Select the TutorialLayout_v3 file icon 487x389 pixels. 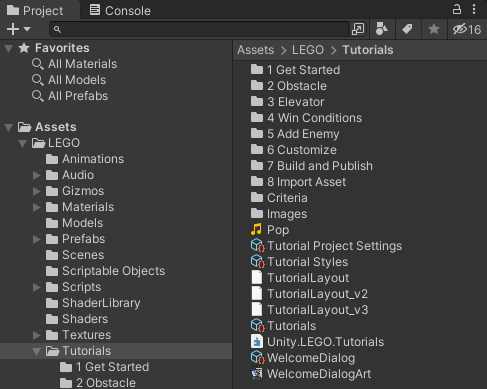[257, 309]
